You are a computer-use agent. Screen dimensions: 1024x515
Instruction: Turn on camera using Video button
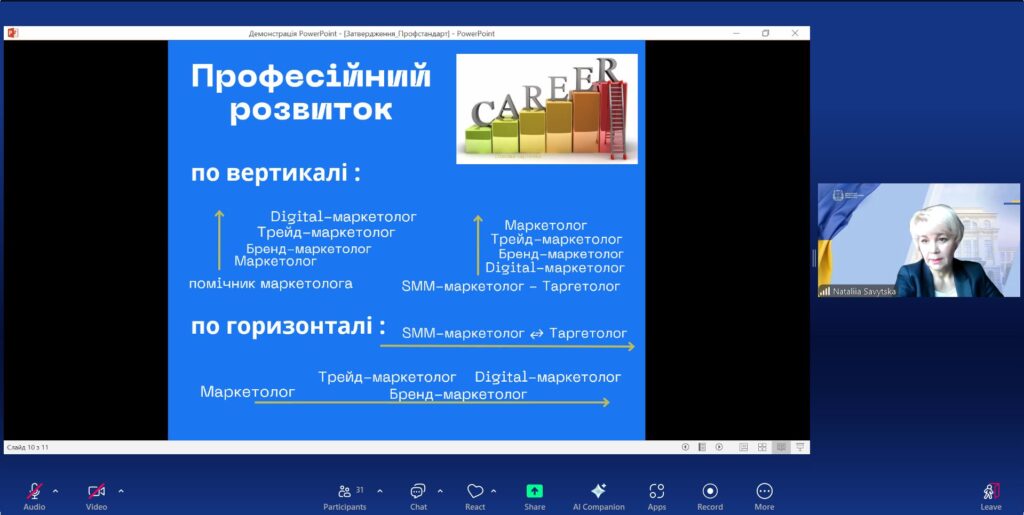coord(96,491)
